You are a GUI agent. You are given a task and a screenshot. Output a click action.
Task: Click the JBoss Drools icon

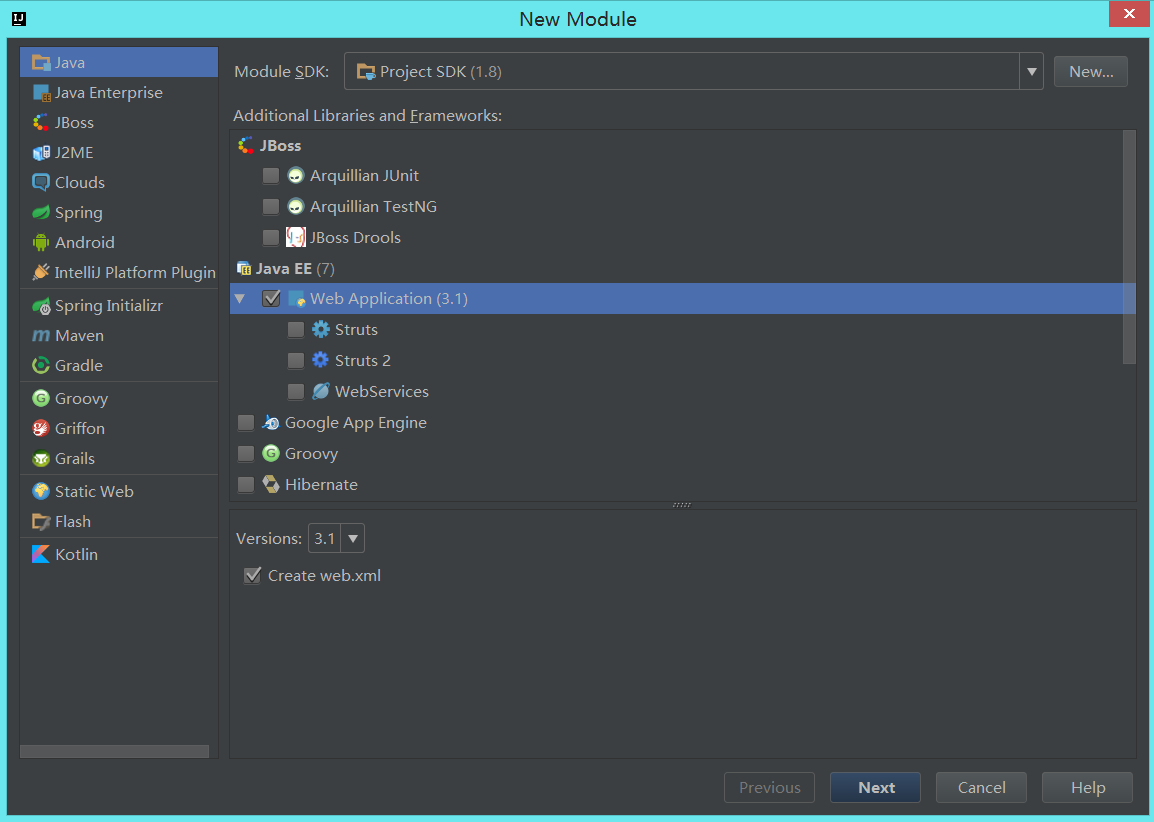click(x=296, y=238)
